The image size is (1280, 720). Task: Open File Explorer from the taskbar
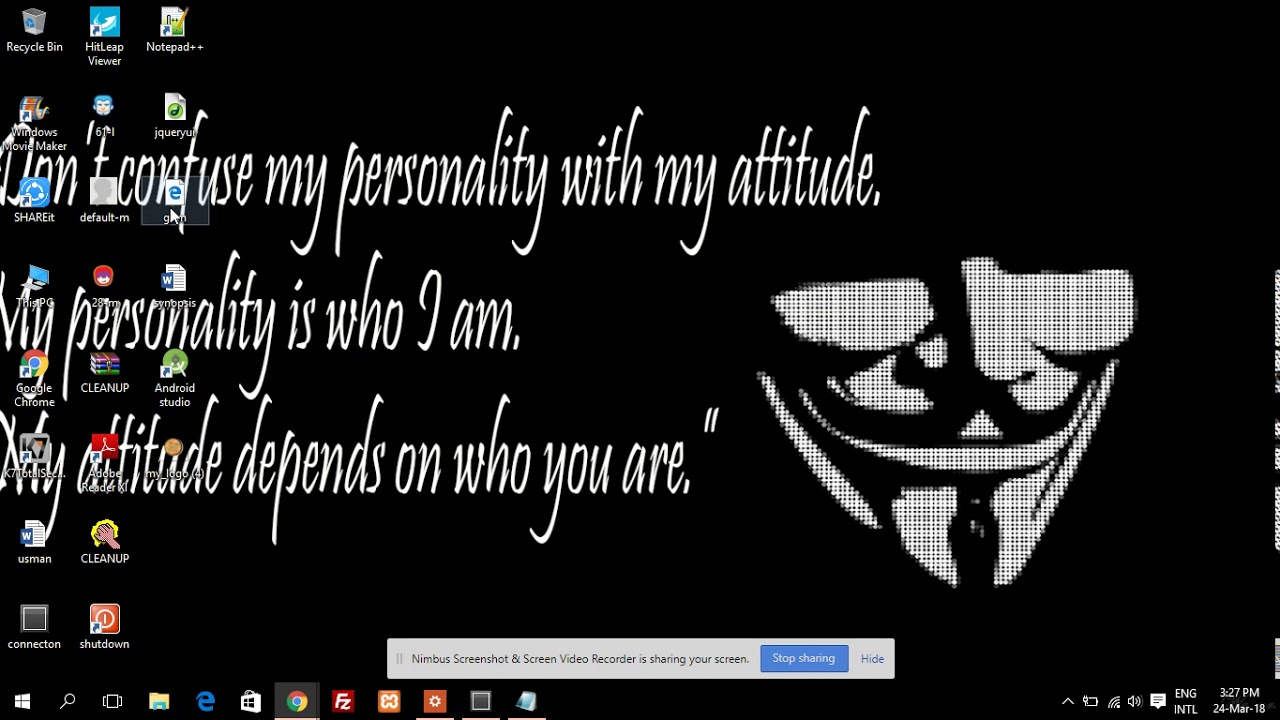coord(159,701)
